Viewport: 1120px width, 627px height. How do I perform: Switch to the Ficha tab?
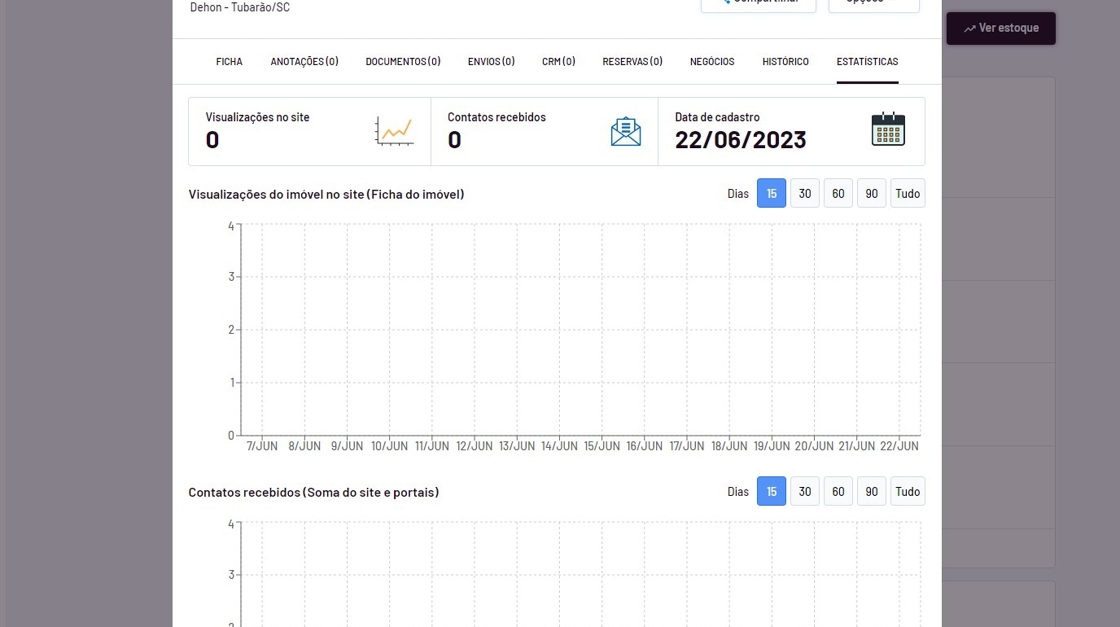[x=229, y=62]
